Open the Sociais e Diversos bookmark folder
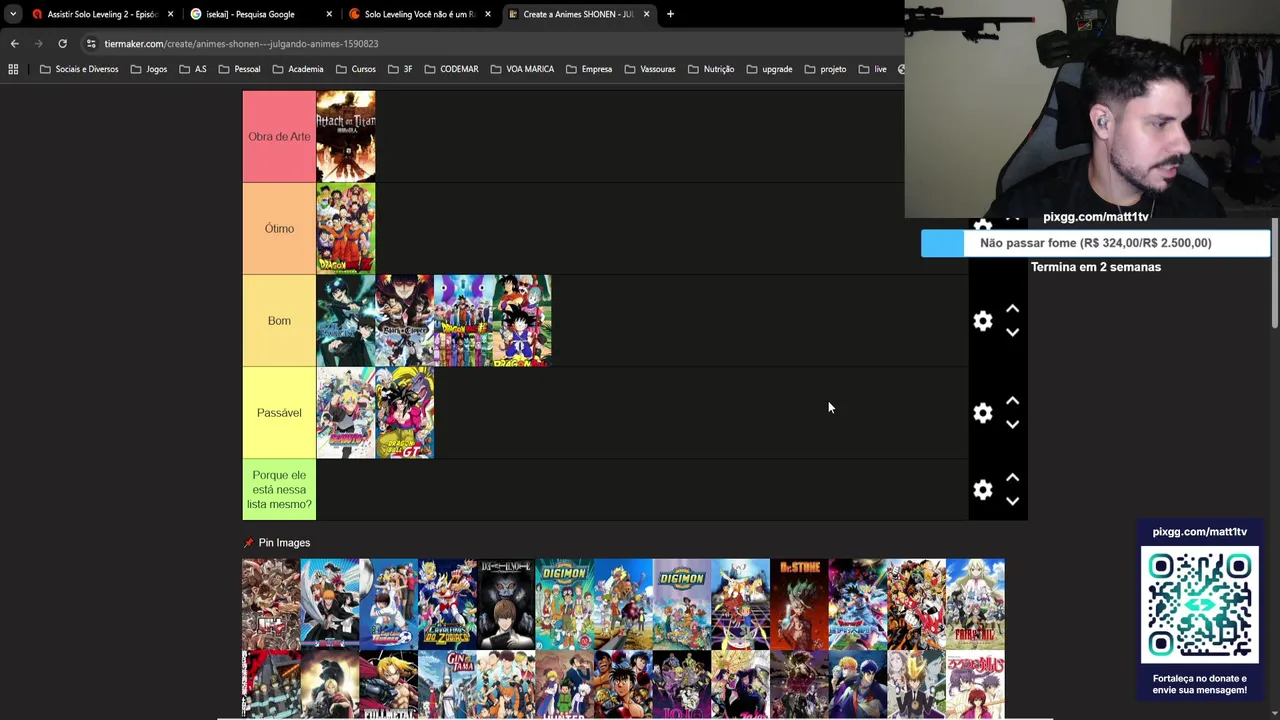 click(79, 69)
